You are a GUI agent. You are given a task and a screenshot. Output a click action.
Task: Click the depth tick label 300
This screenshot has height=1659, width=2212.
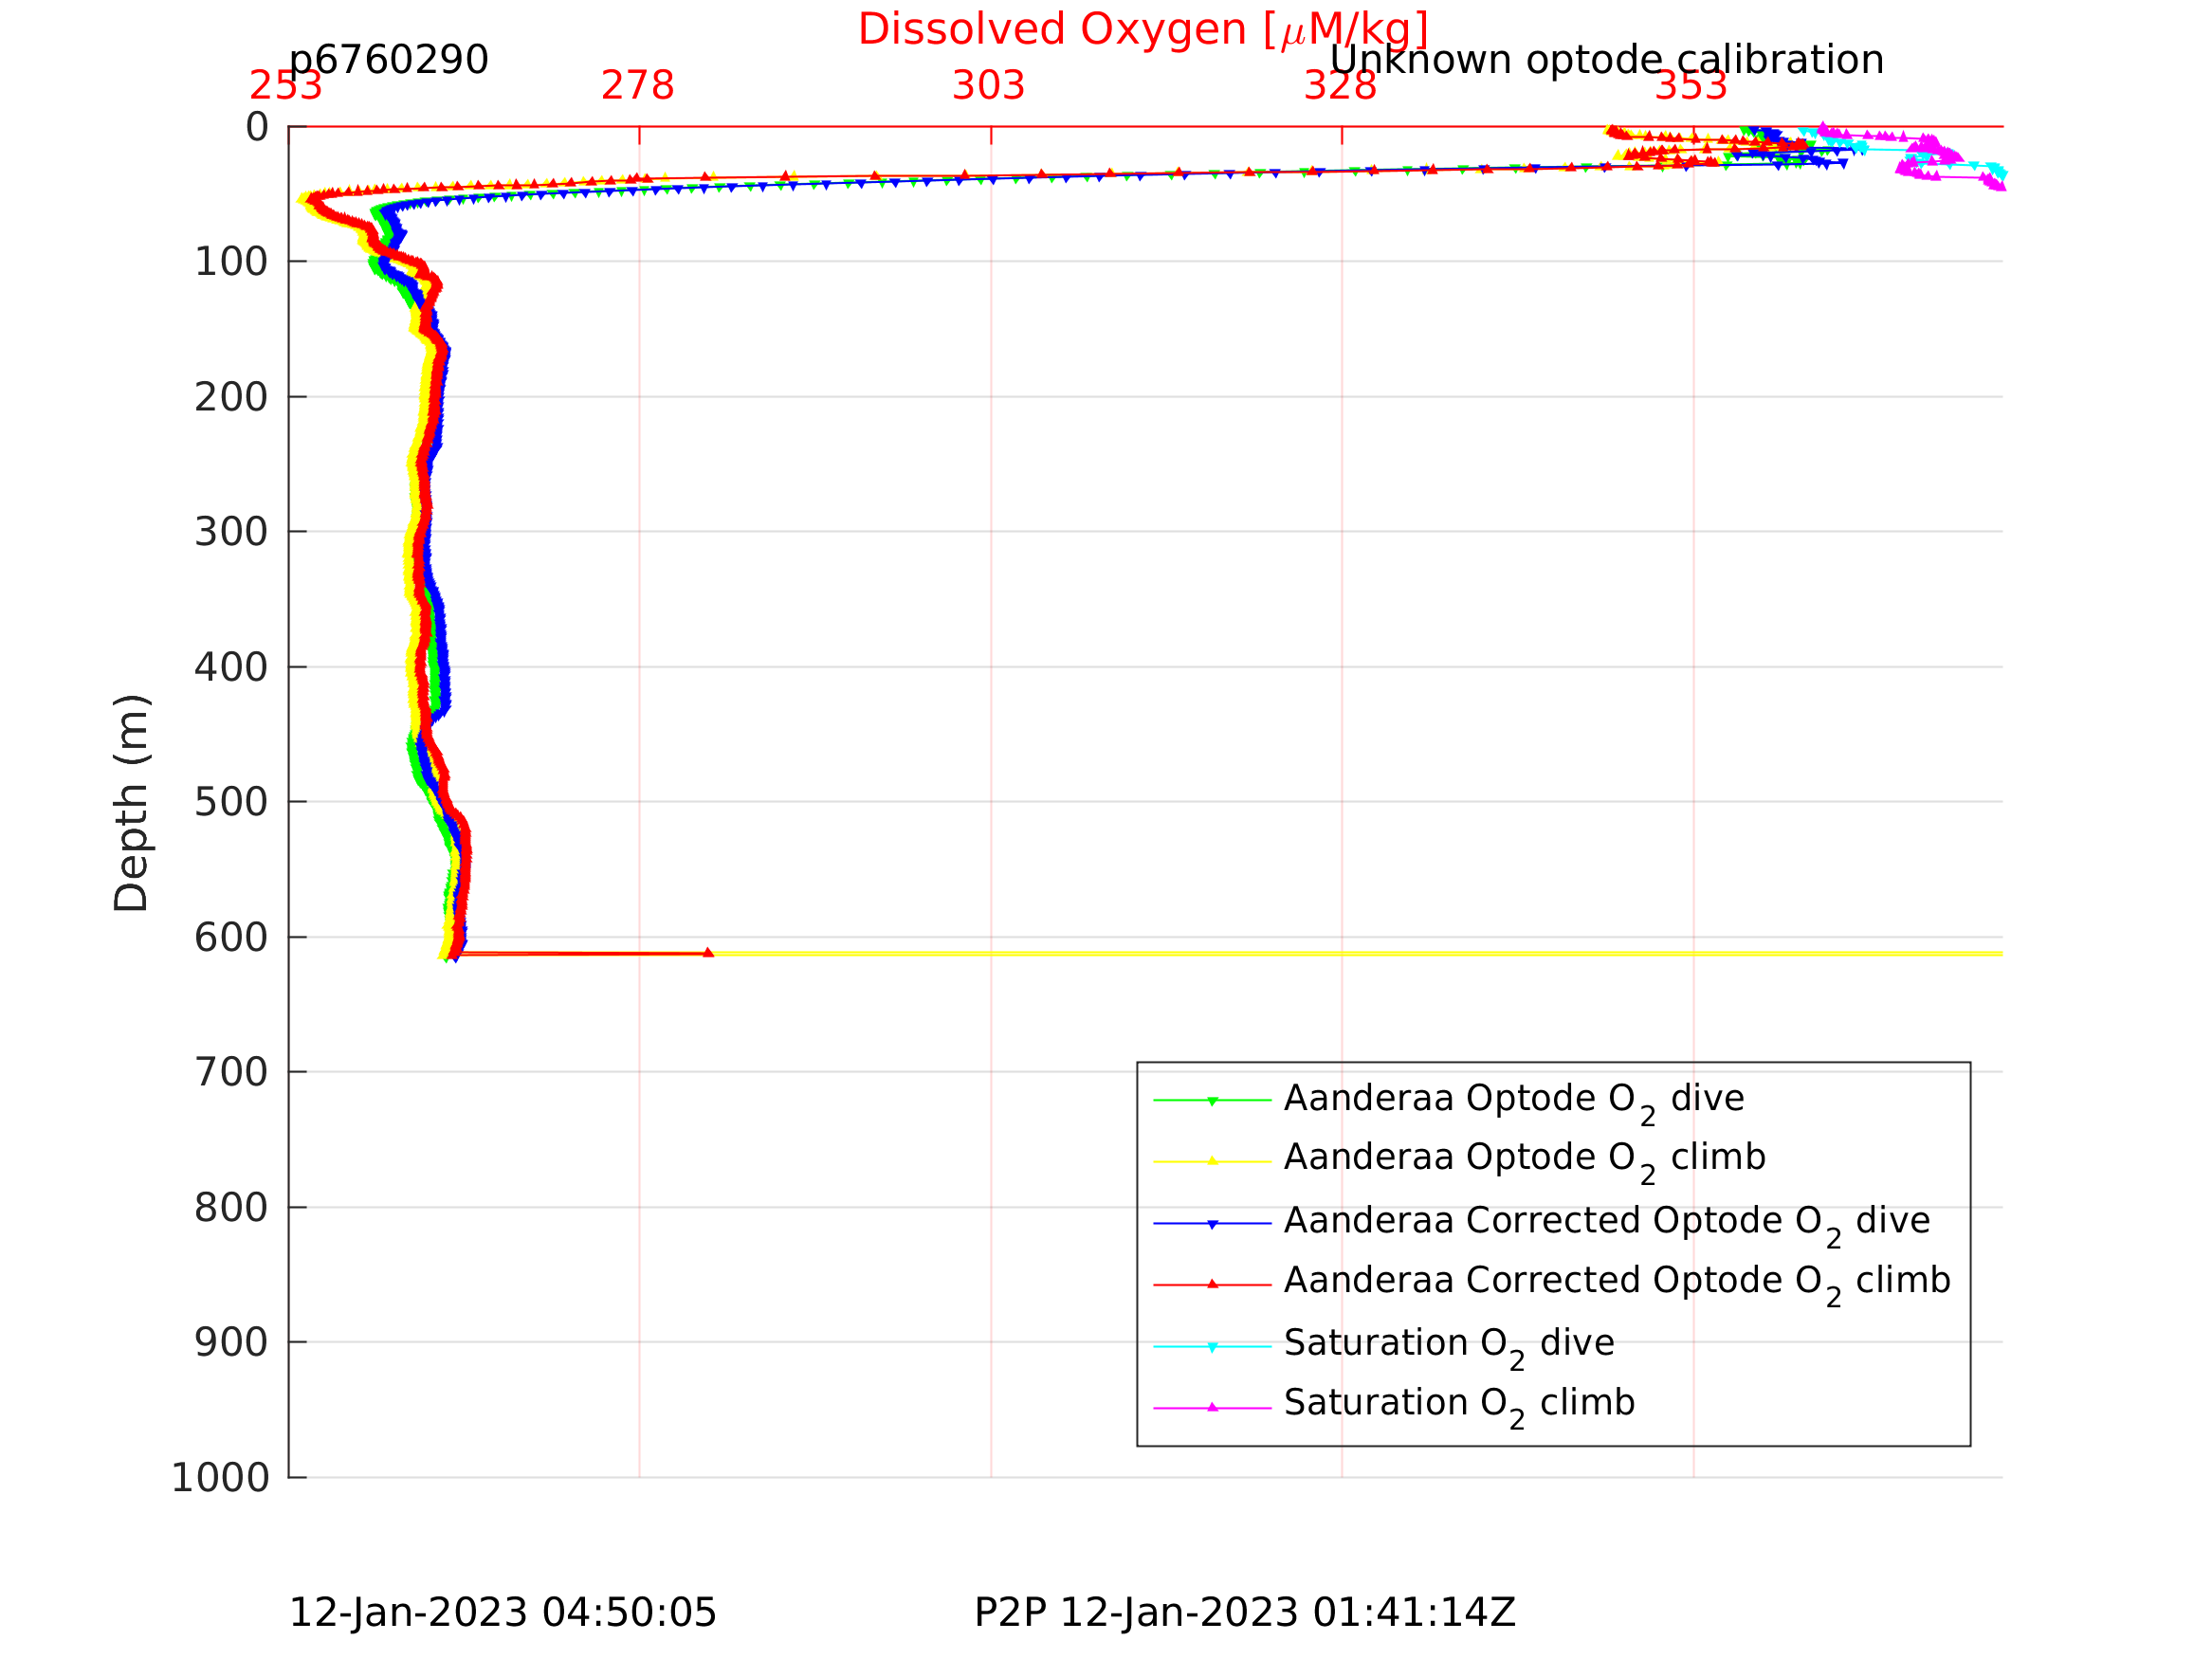pyautogui.click(x=231, y=532)
